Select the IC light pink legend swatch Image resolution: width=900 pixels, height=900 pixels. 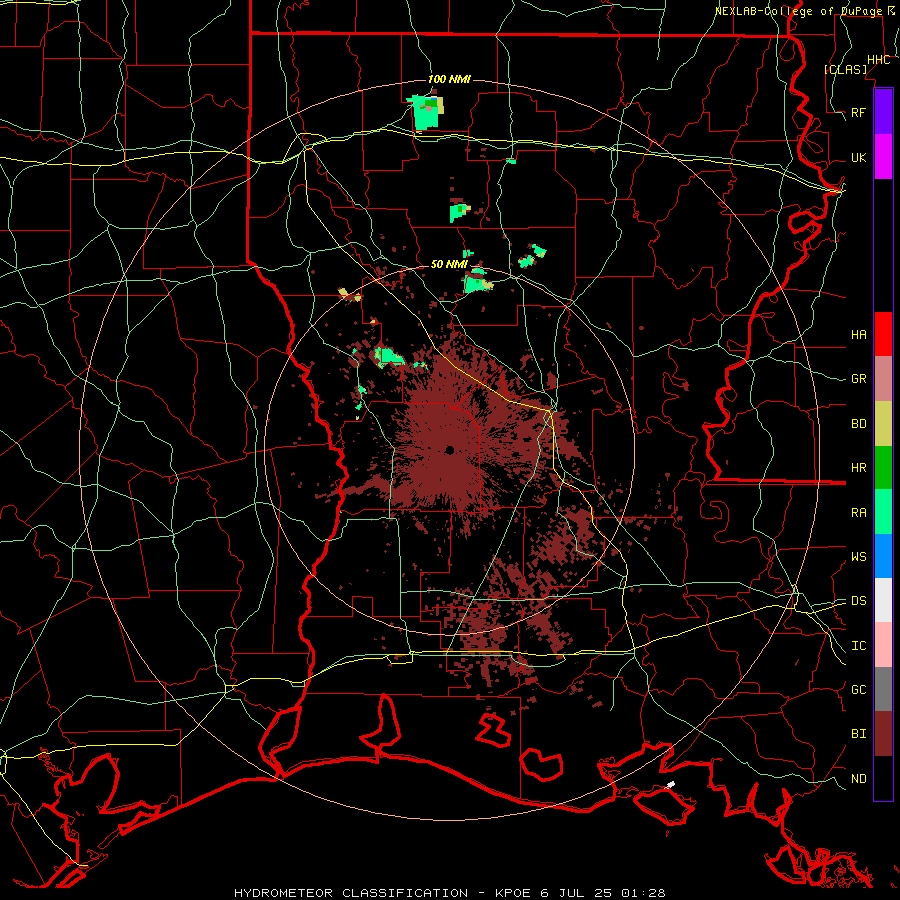[883, 645]
